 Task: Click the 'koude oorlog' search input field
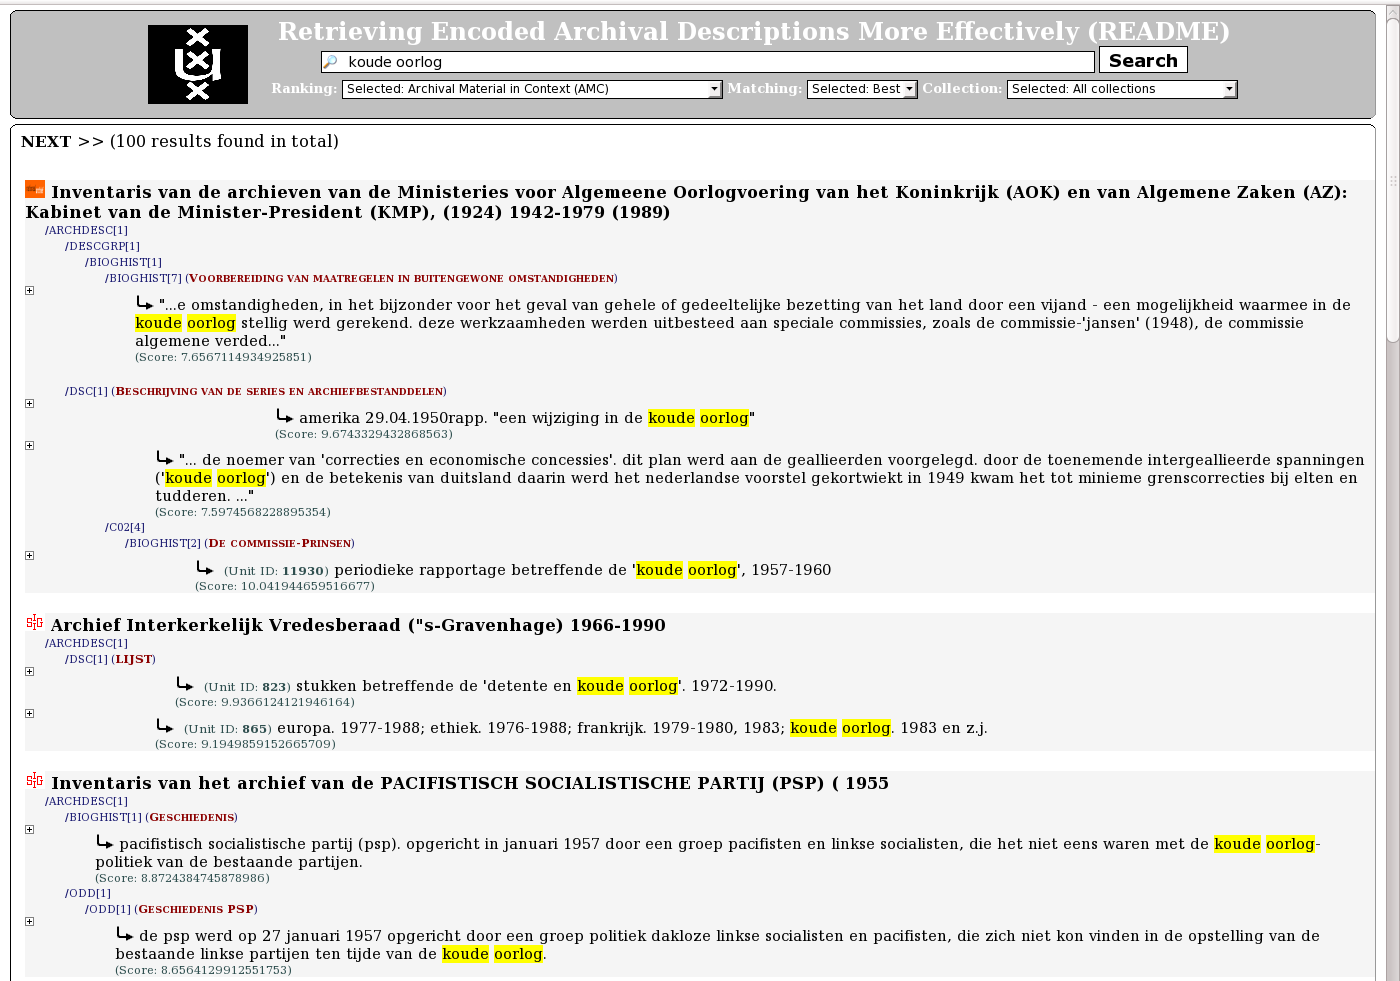[x=708, y=62]
